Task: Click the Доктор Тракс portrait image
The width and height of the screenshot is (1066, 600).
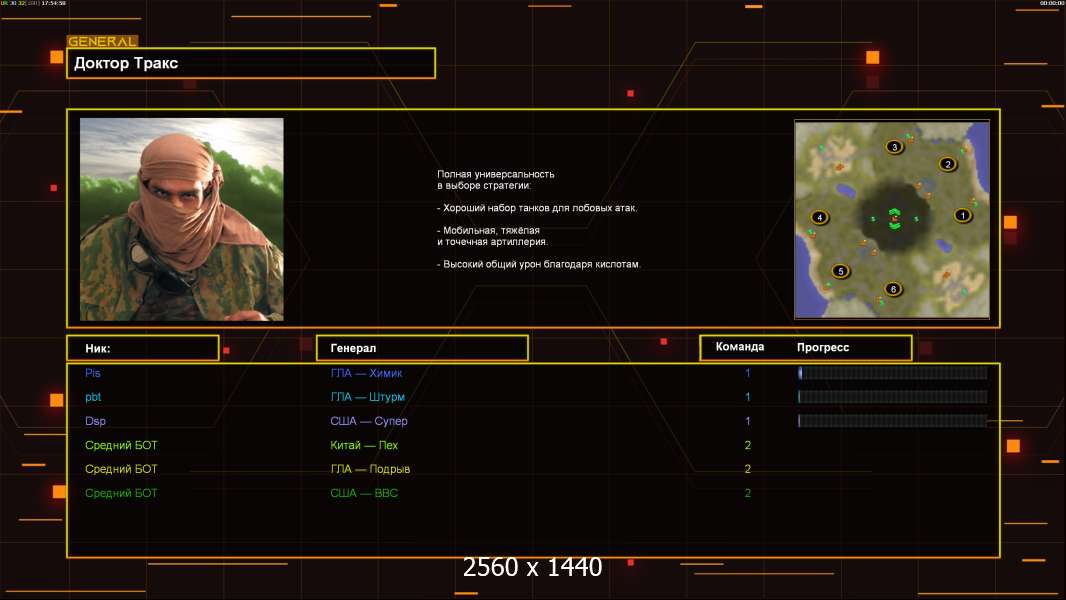Action: pos(181,219)
